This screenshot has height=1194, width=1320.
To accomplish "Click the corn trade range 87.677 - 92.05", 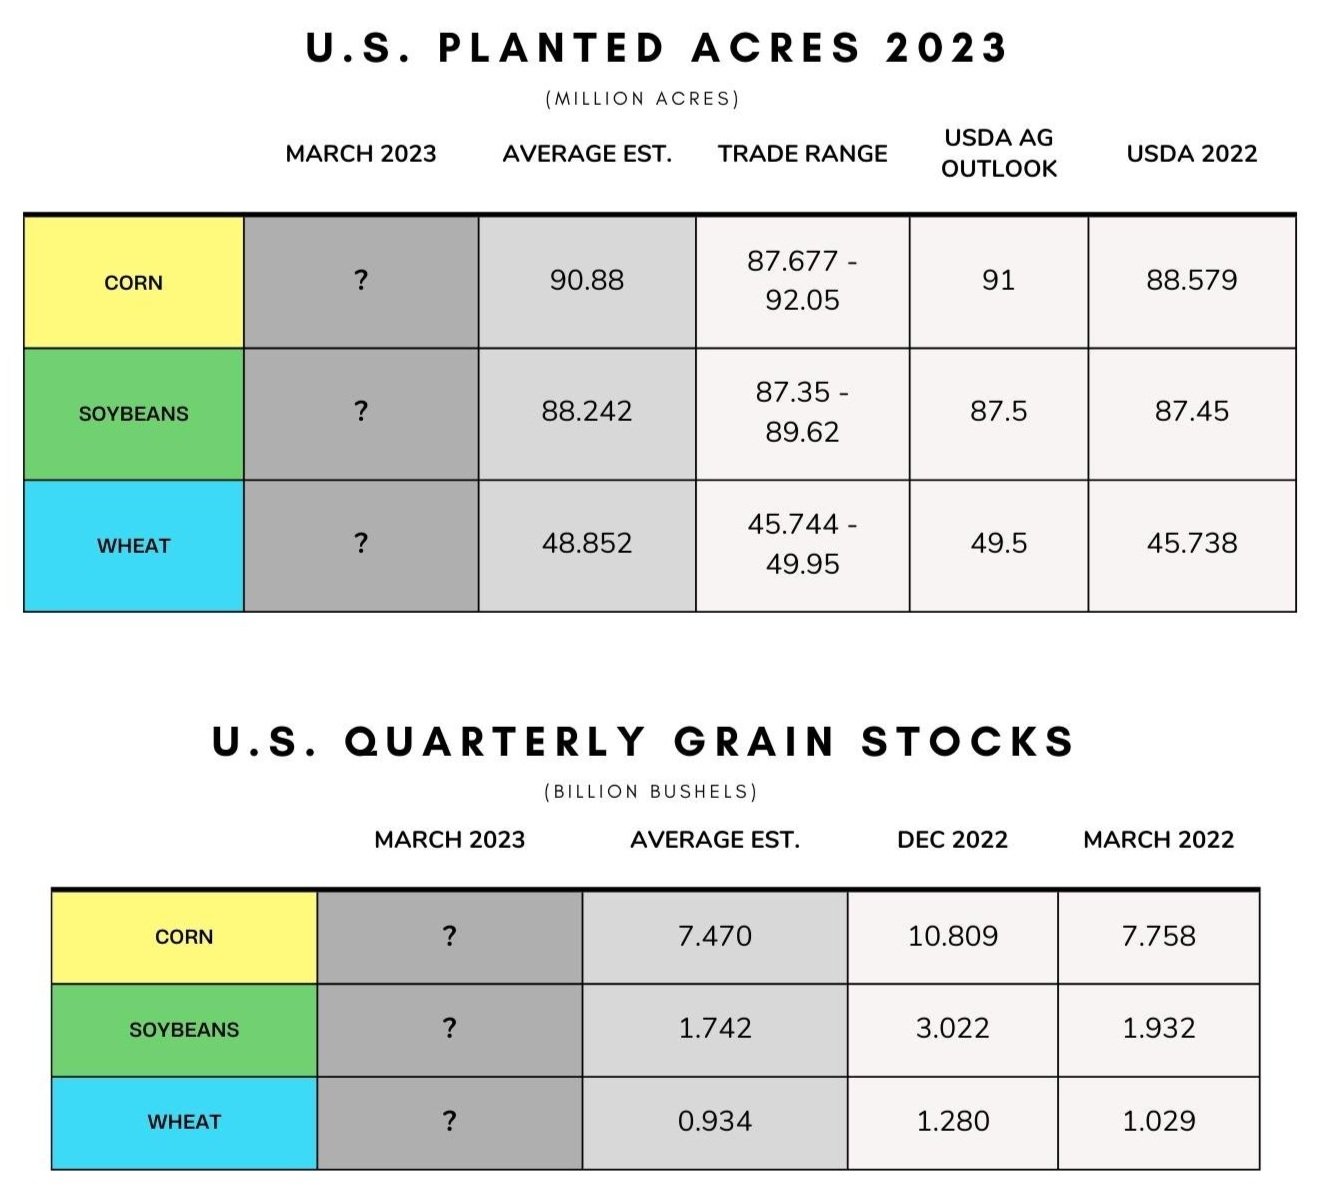I will 802,280.
